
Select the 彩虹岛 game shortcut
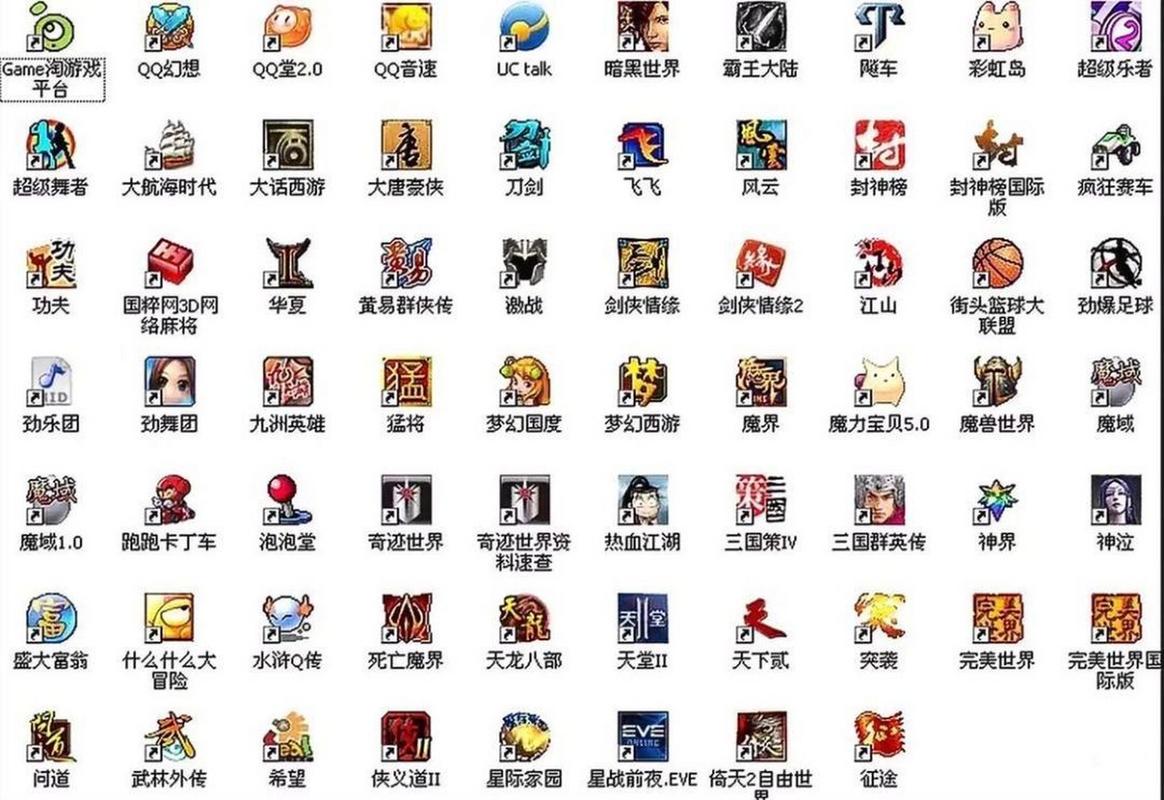click(x=996, y=28)
